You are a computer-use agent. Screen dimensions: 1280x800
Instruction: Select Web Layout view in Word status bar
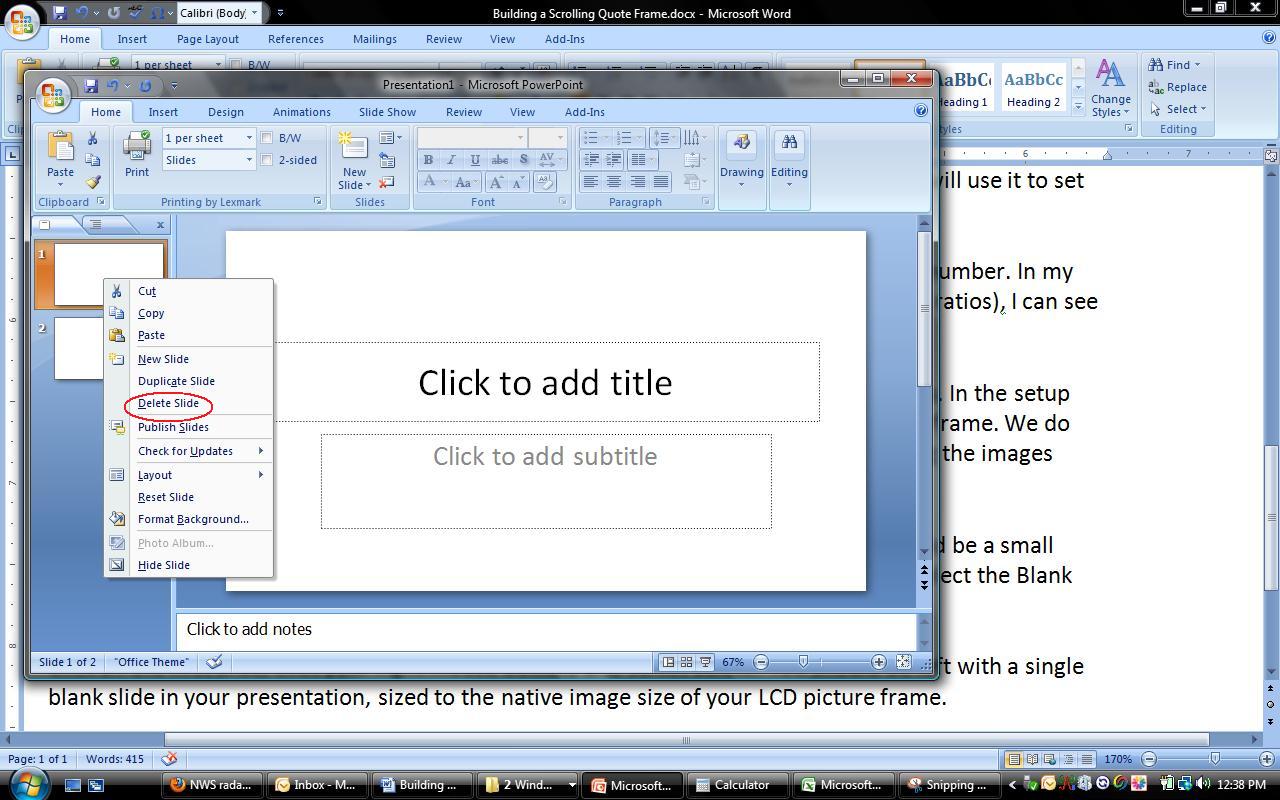(x=1051, y=759)
